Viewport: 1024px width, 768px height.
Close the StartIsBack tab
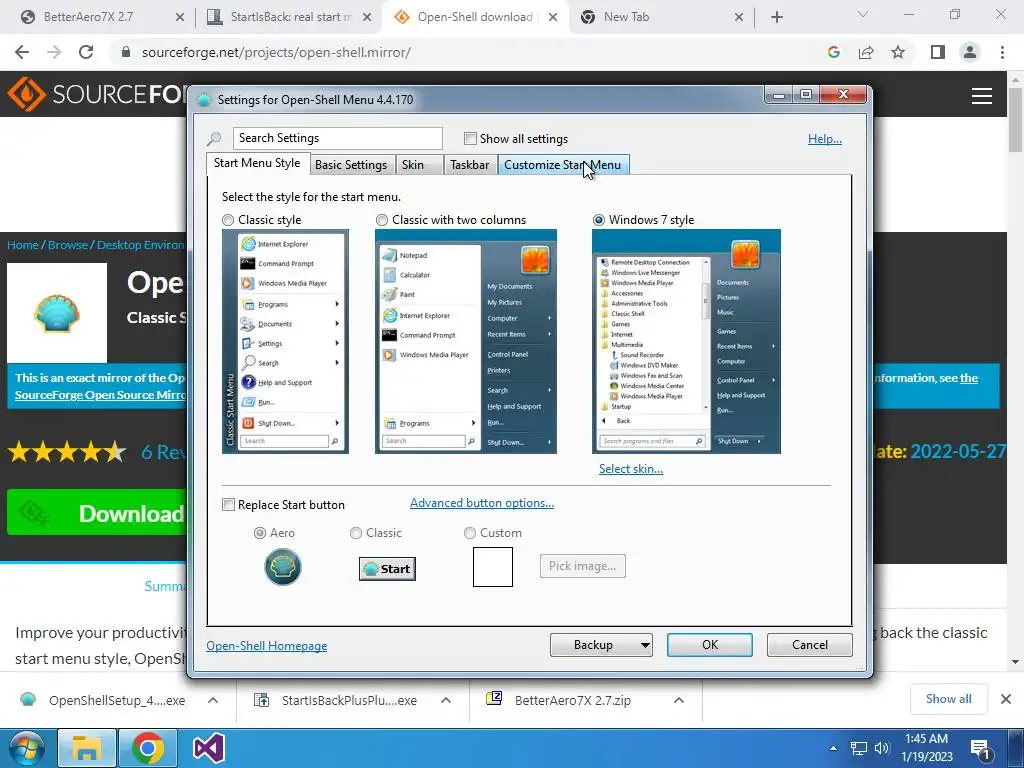[367, 18]
